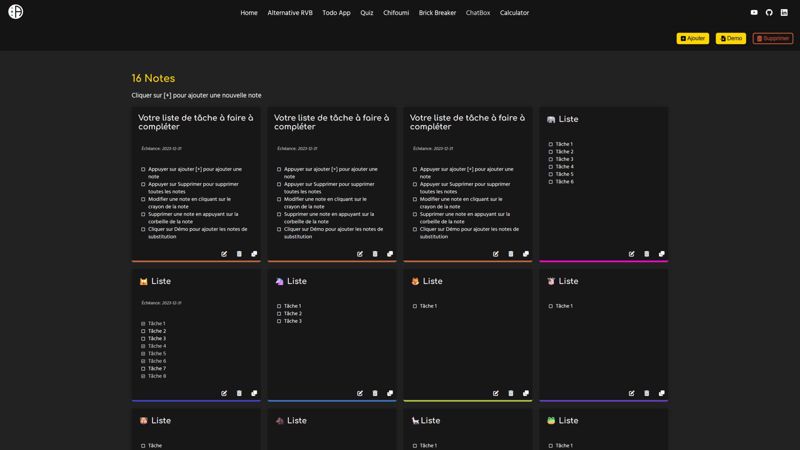Click the pencil icon on cat Liste note
800x450 pixels.
point(224,393)
